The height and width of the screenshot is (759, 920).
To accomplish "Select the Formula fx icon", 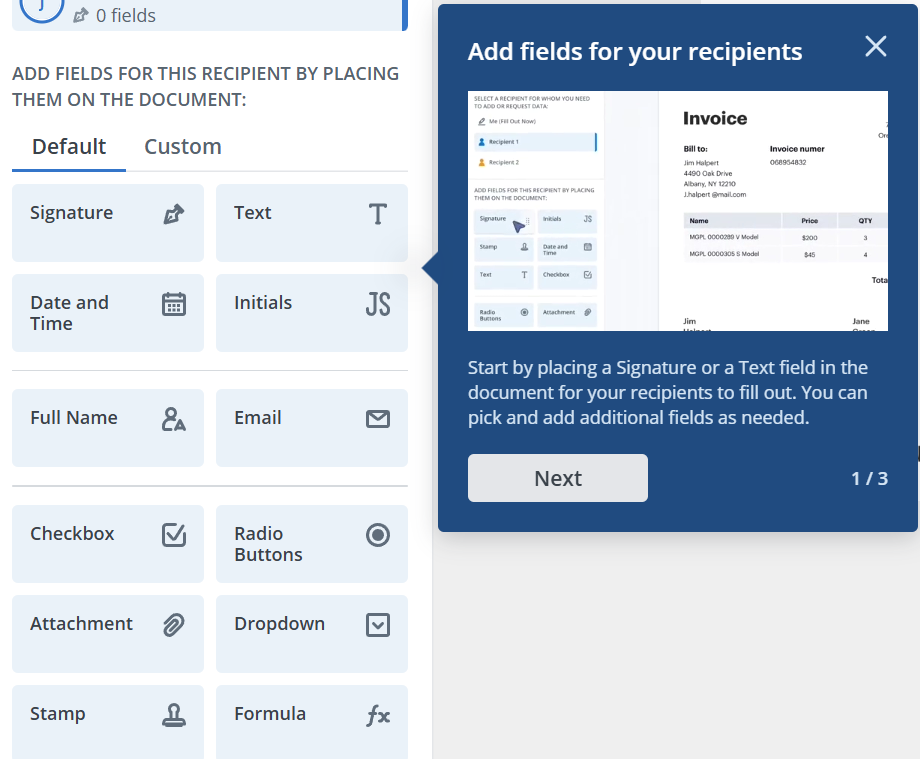I will point(378,715).
